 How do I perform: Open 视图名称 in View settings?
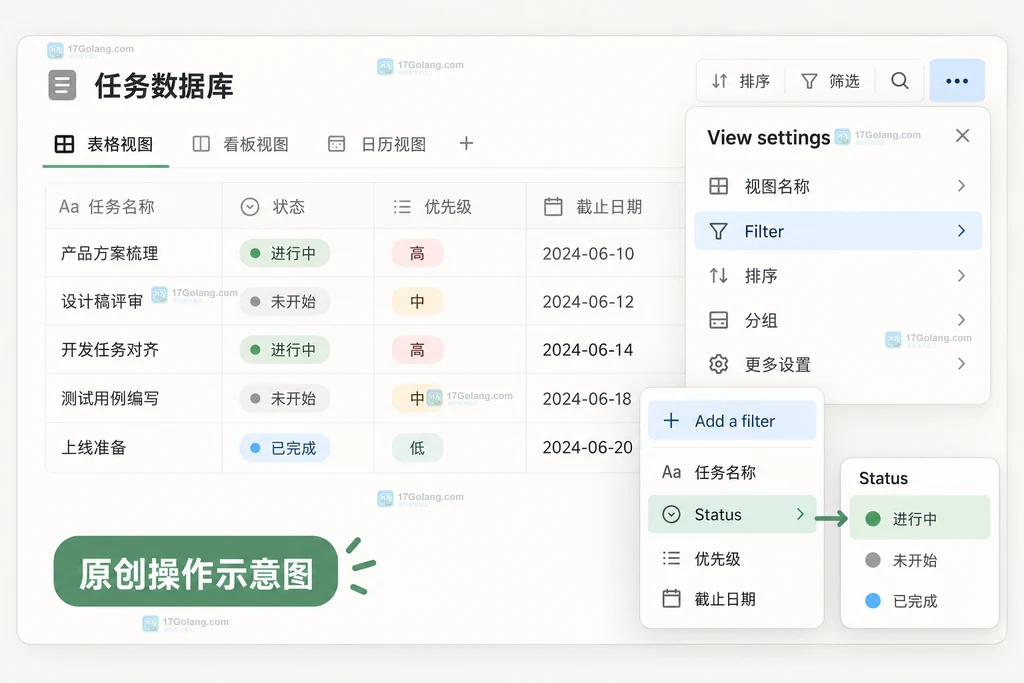pos(838,186)
